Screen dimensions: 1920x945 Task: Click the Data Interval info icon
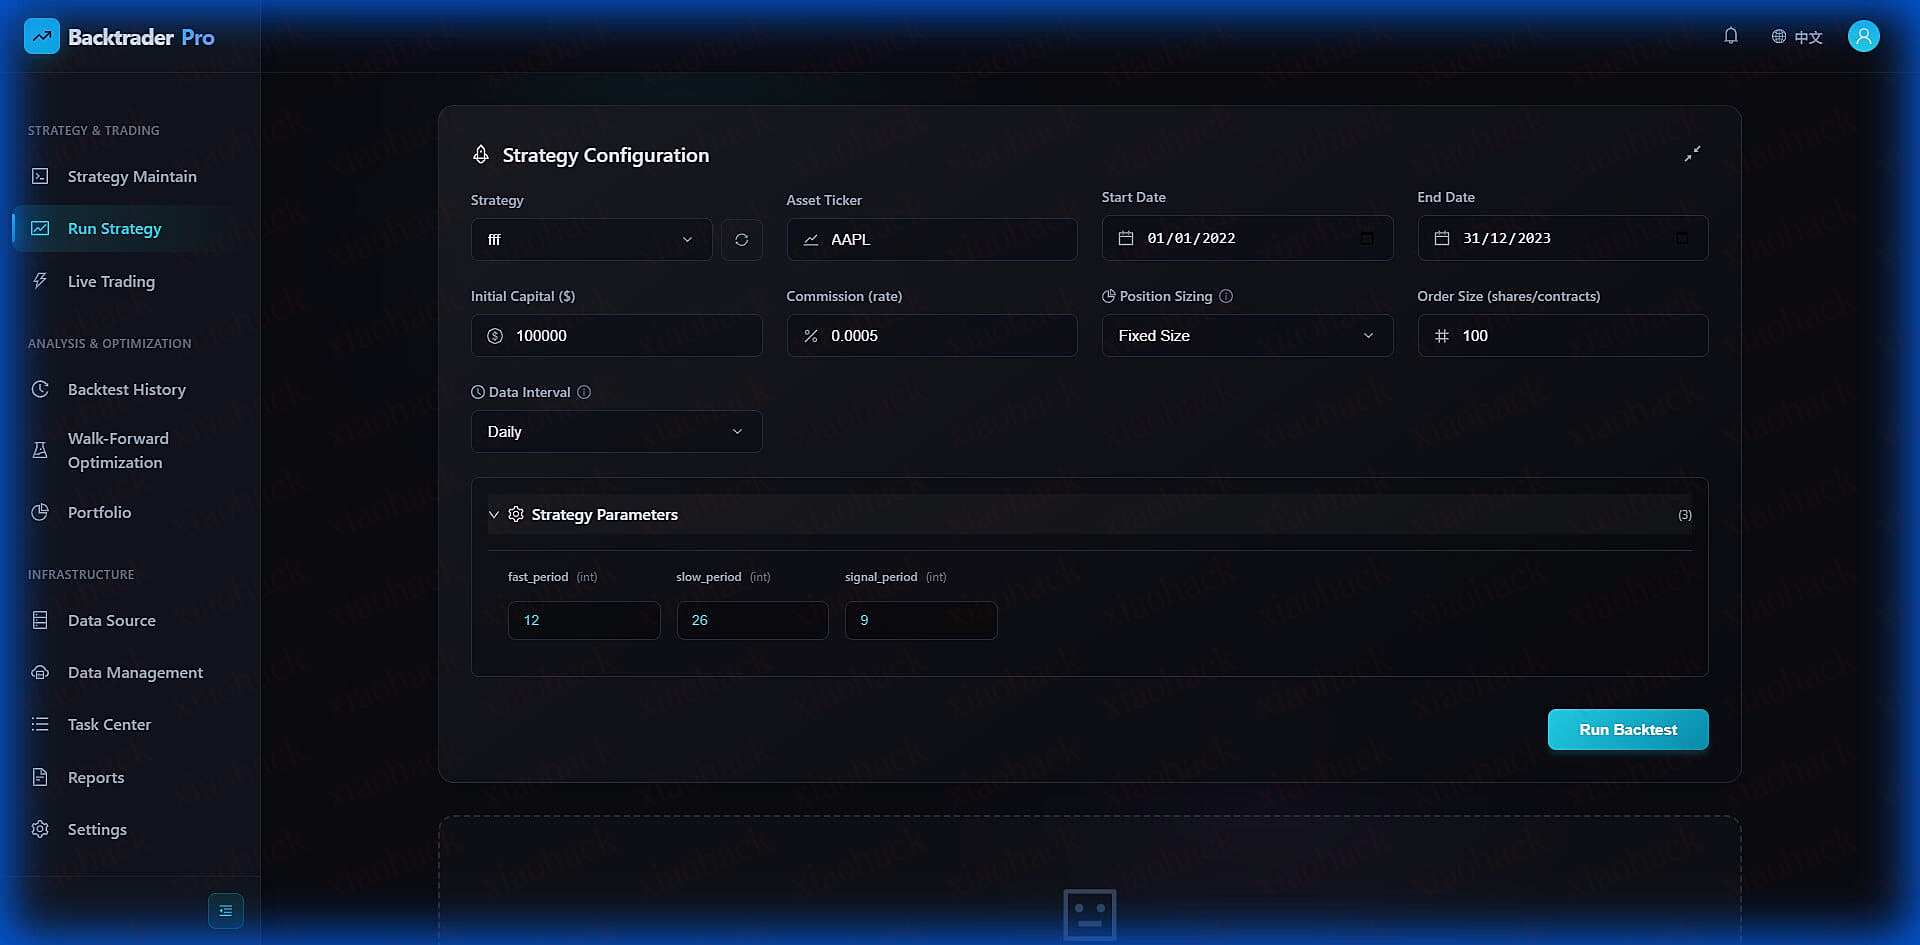(x=585, y=392)
